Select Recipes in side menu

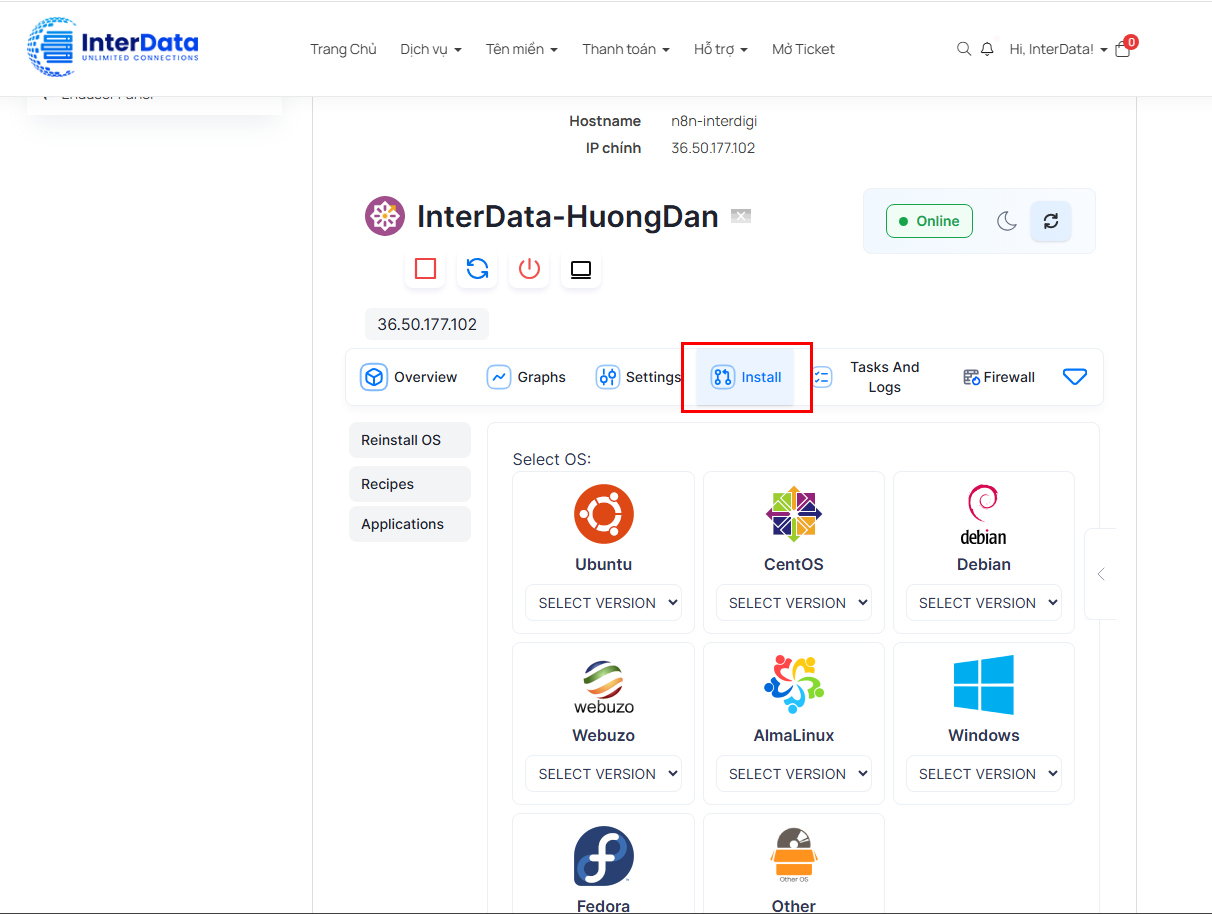(410, 484)
